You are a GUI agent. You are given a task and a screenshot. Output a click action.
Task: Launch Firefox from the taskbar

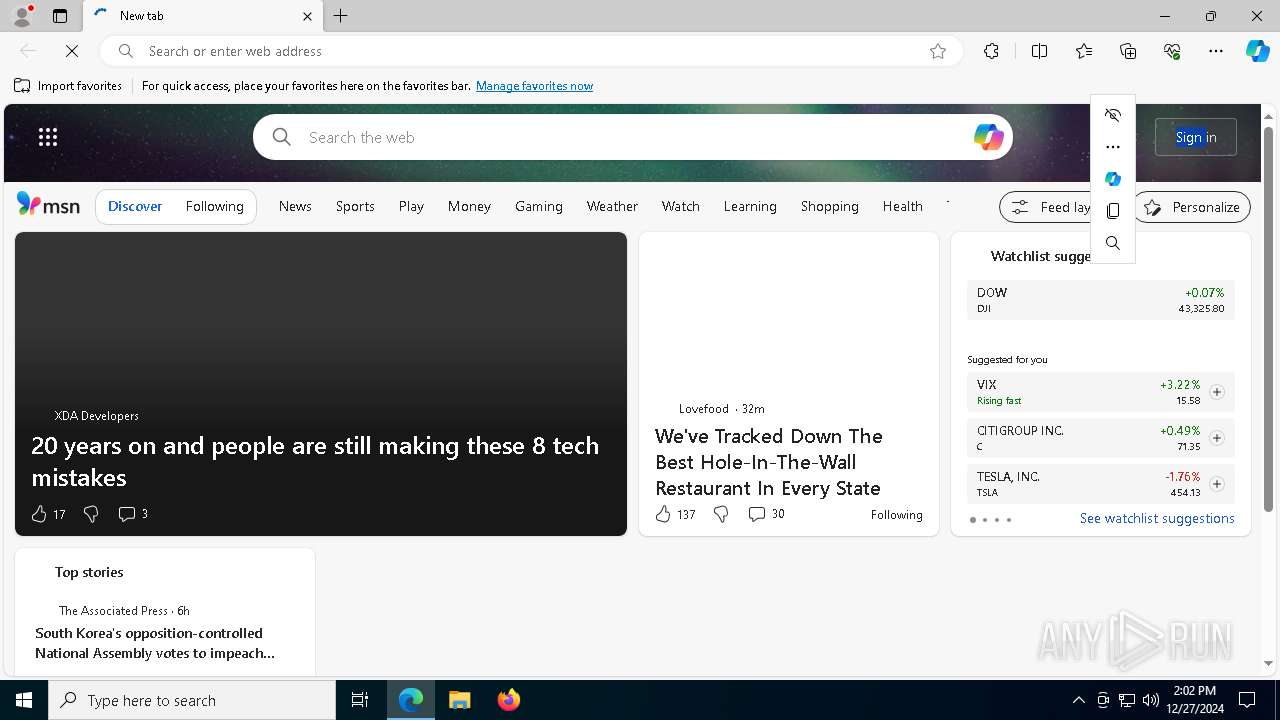coord(509,700)
